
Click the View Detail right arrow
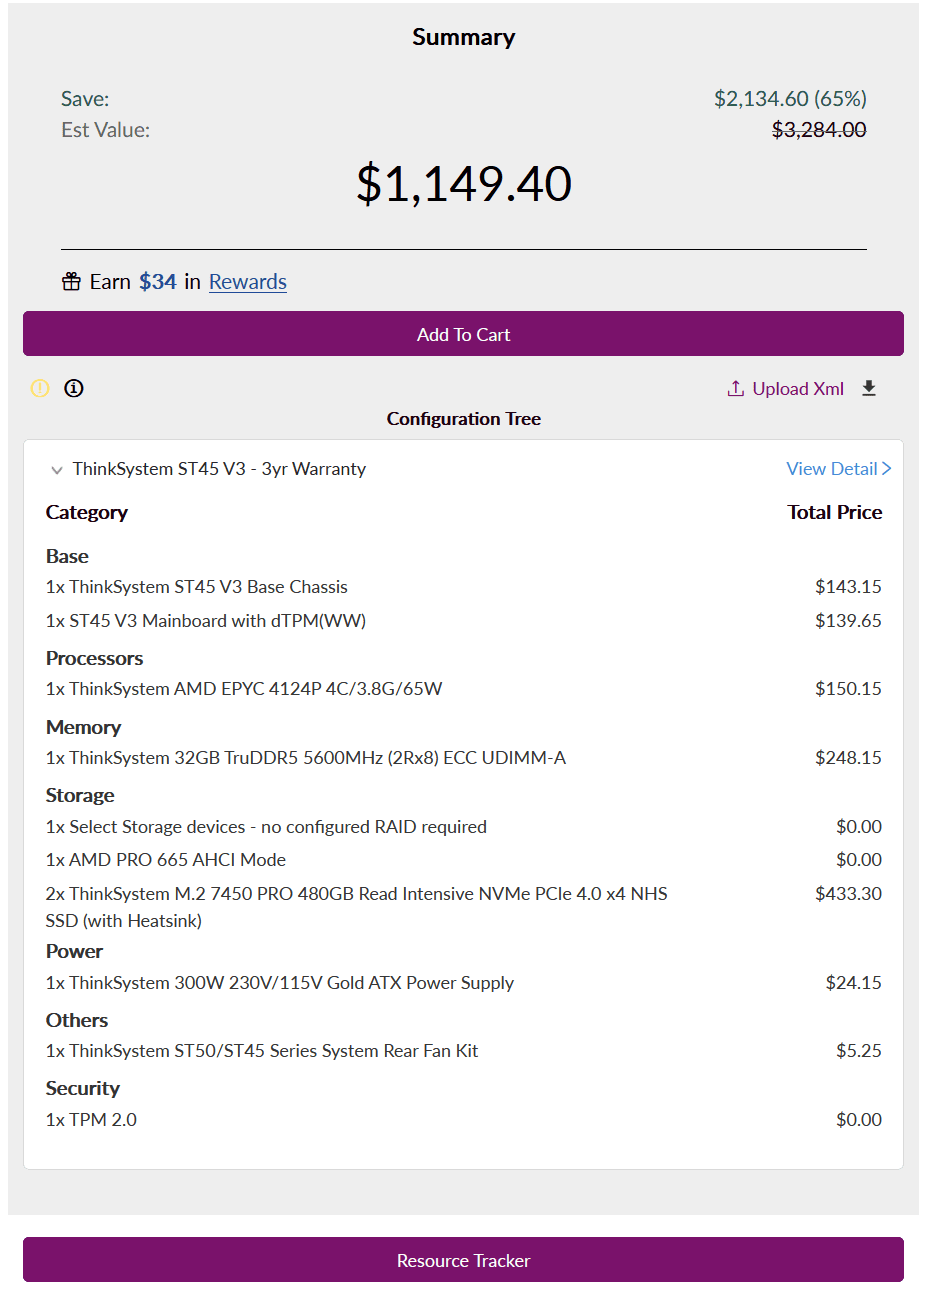(886, 469)
